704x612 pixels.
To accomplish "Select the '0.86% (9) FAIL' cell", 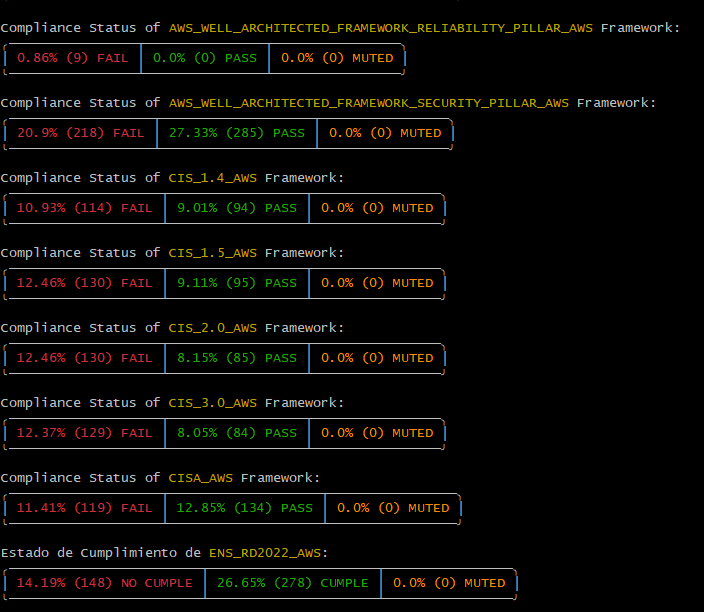I will 73,58.
